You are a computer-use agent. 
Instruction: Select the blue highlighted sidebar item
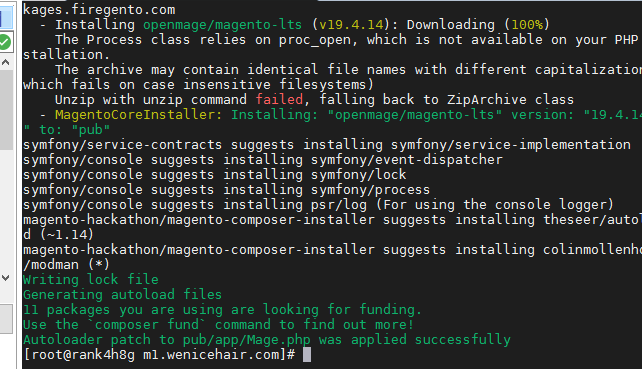pyautogui.click(x=6, y=16)
